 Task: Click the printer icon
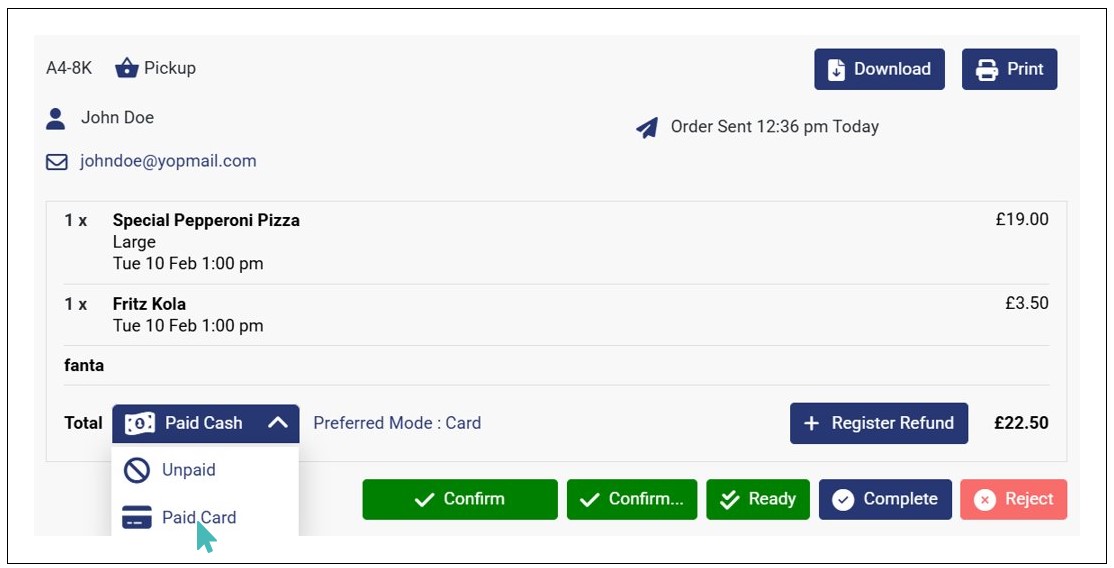tap(987, 70)
